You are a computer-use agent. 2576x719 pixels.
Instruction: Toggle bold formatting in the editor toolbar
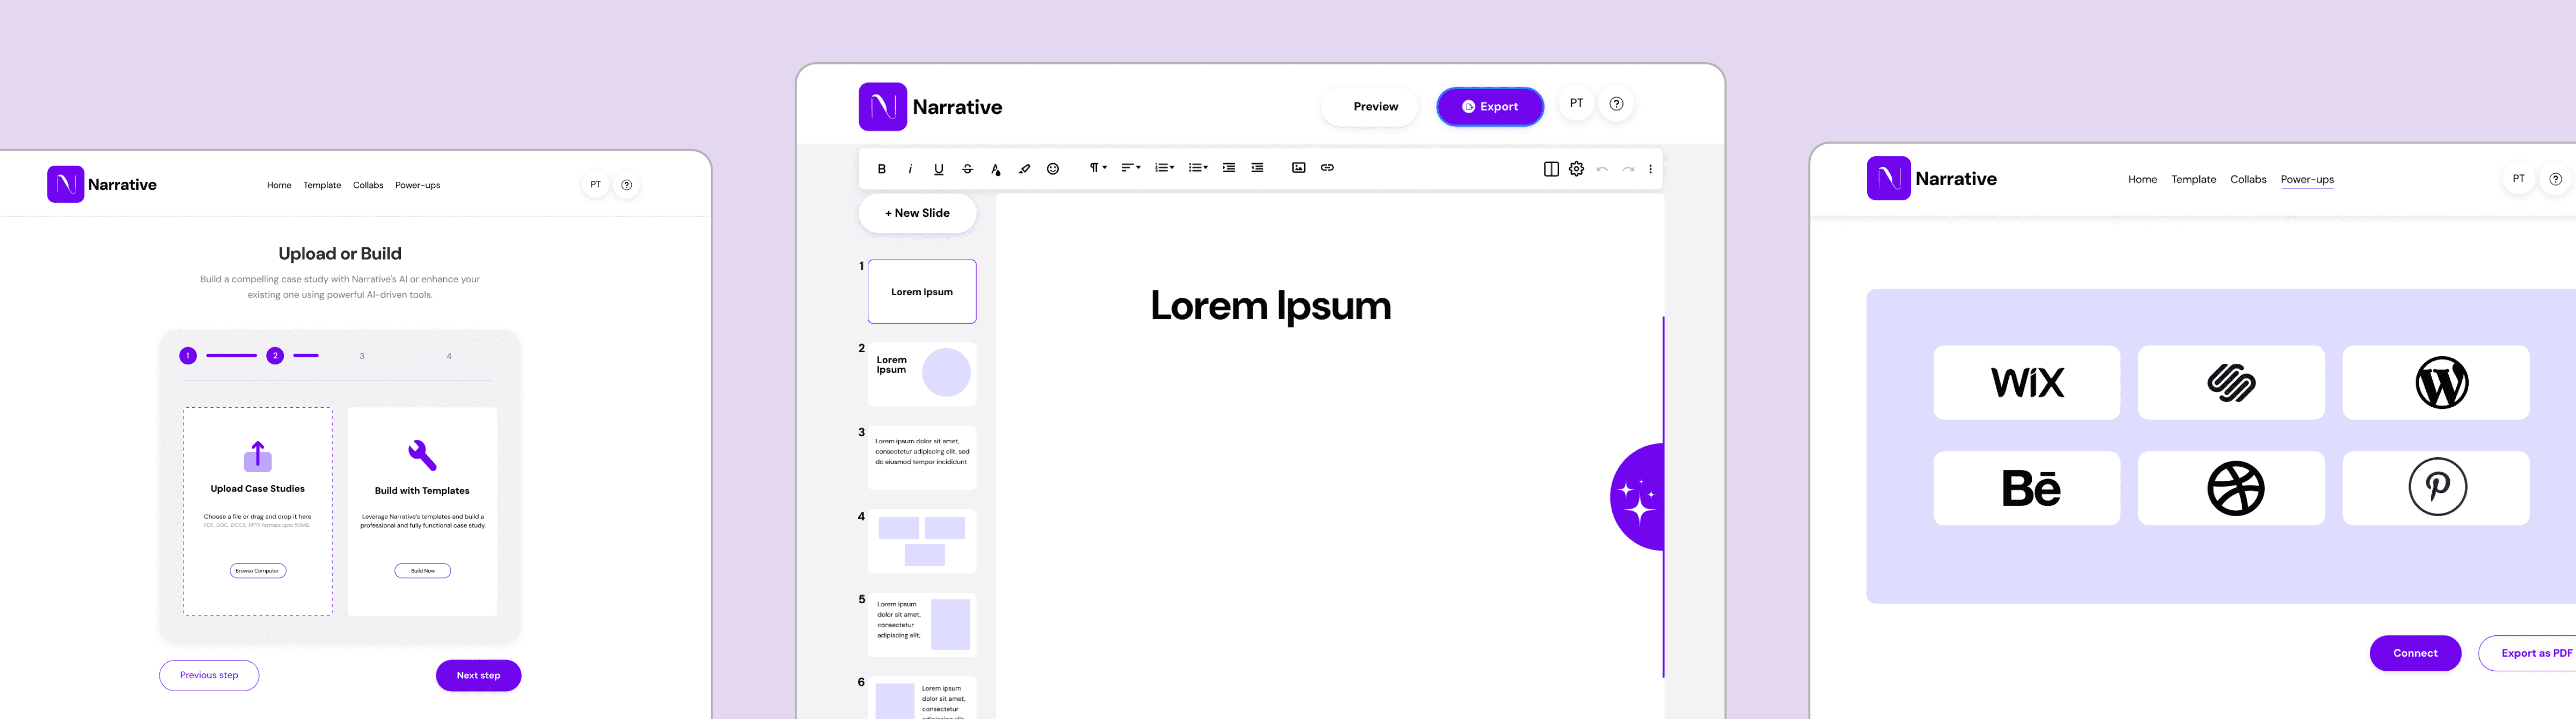(881, 169)
